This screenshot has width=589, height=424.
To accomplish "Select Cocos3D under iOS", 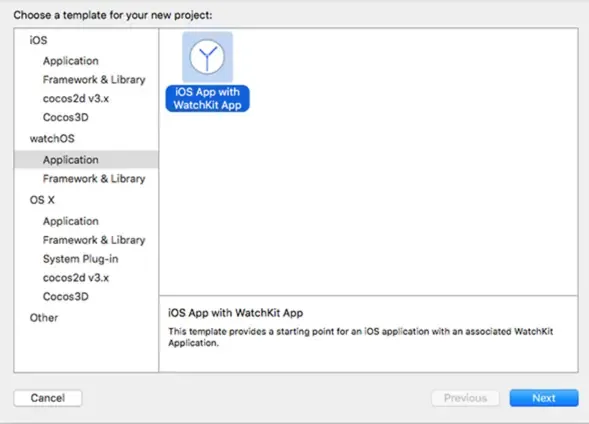I will click(66, 117).
